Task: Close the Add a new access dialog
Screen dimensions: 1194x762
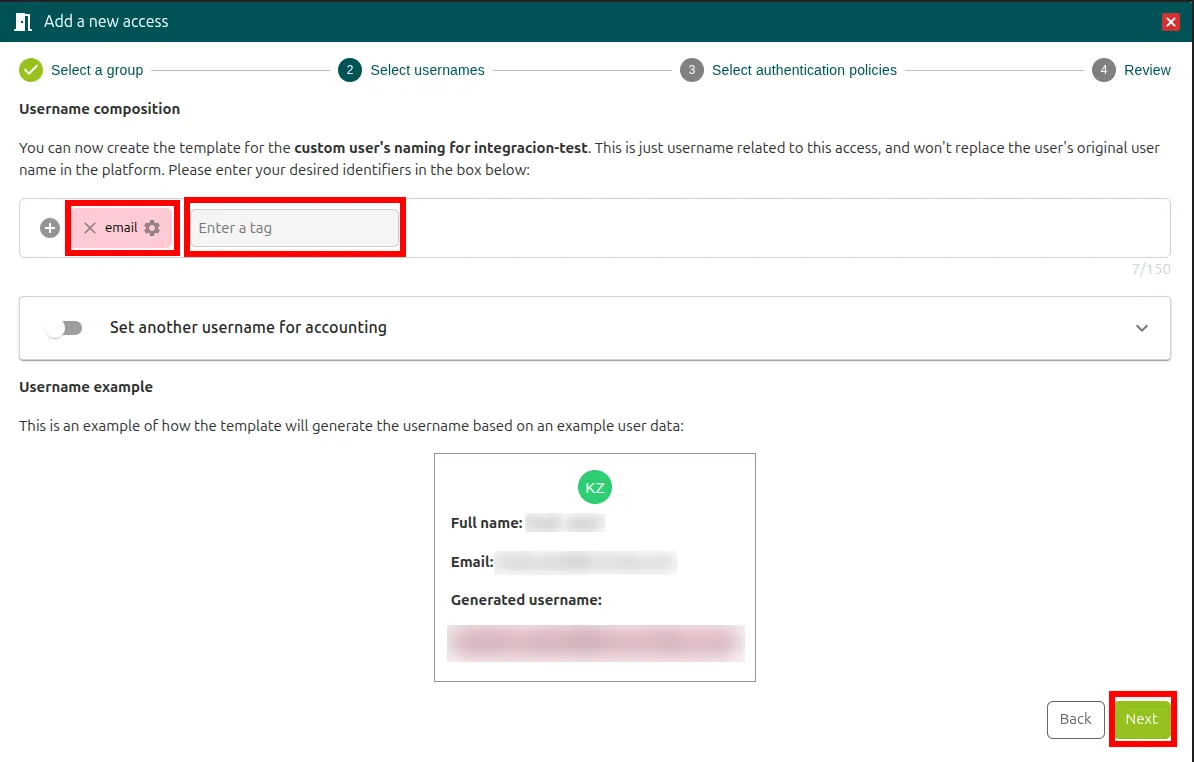Action: point(1170,22)
